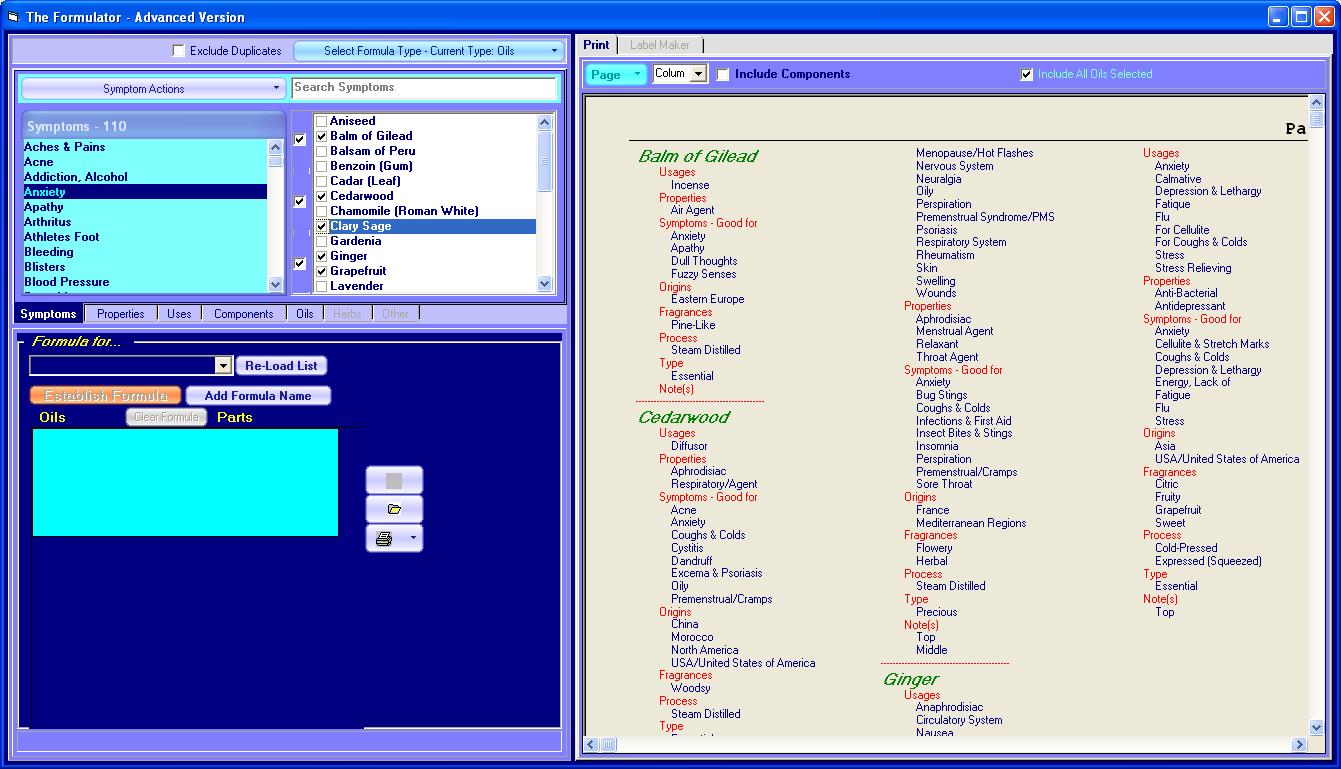Enable the Exclude Duplicates checkbox
This screenshot has width=1341, height=769.
(178, 51)
